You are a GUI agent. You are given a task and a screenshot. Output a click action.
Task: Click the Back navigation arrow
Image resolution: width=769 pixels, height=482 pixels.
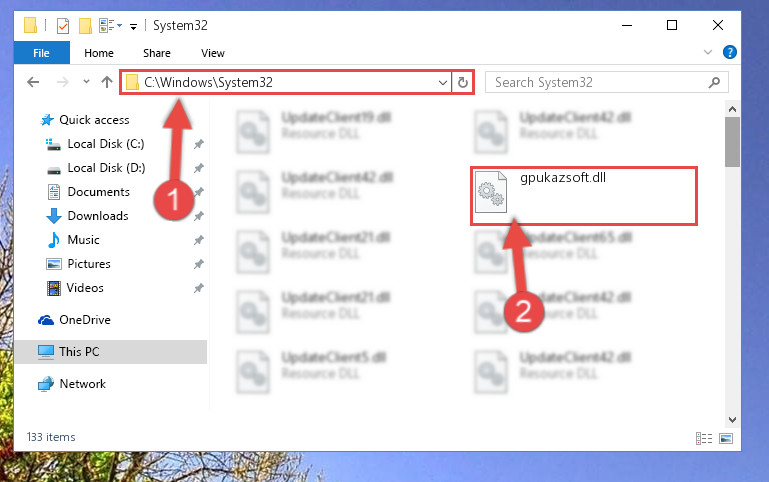[33, 82]
